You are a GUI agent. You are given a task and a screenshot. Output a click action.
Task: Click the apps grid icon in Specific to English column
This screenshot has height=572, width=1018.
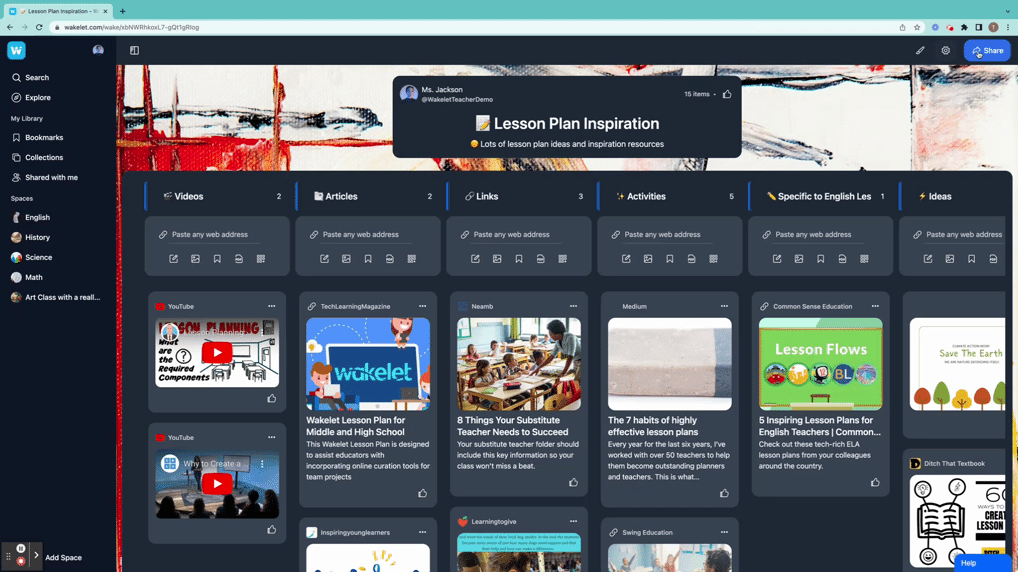tap(864, 258)
